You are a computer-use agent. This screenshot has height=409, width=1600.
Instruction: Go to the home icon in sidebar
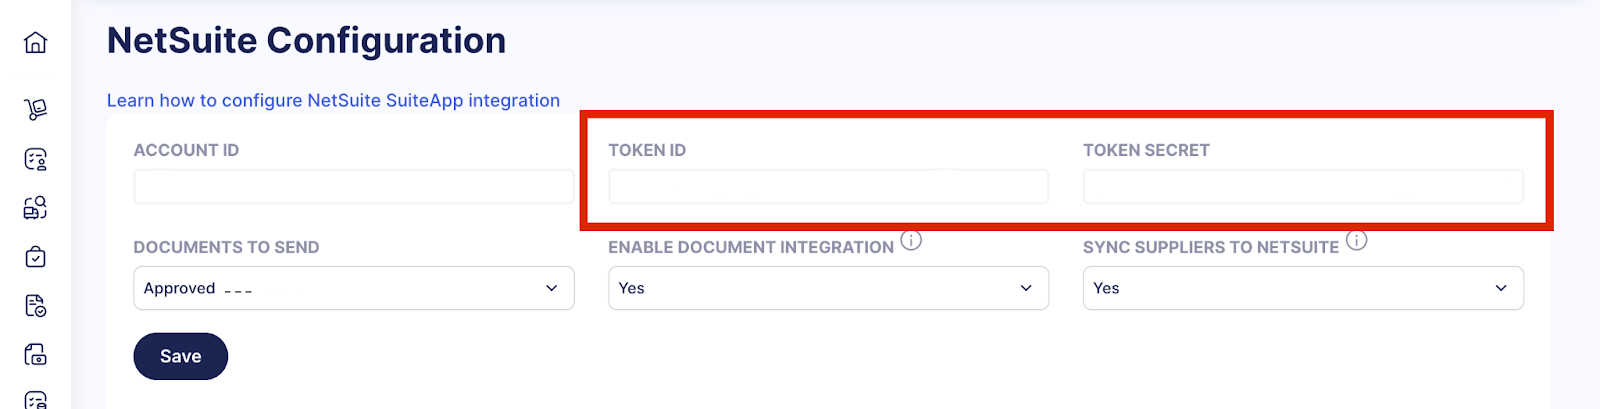coord(35,42)
